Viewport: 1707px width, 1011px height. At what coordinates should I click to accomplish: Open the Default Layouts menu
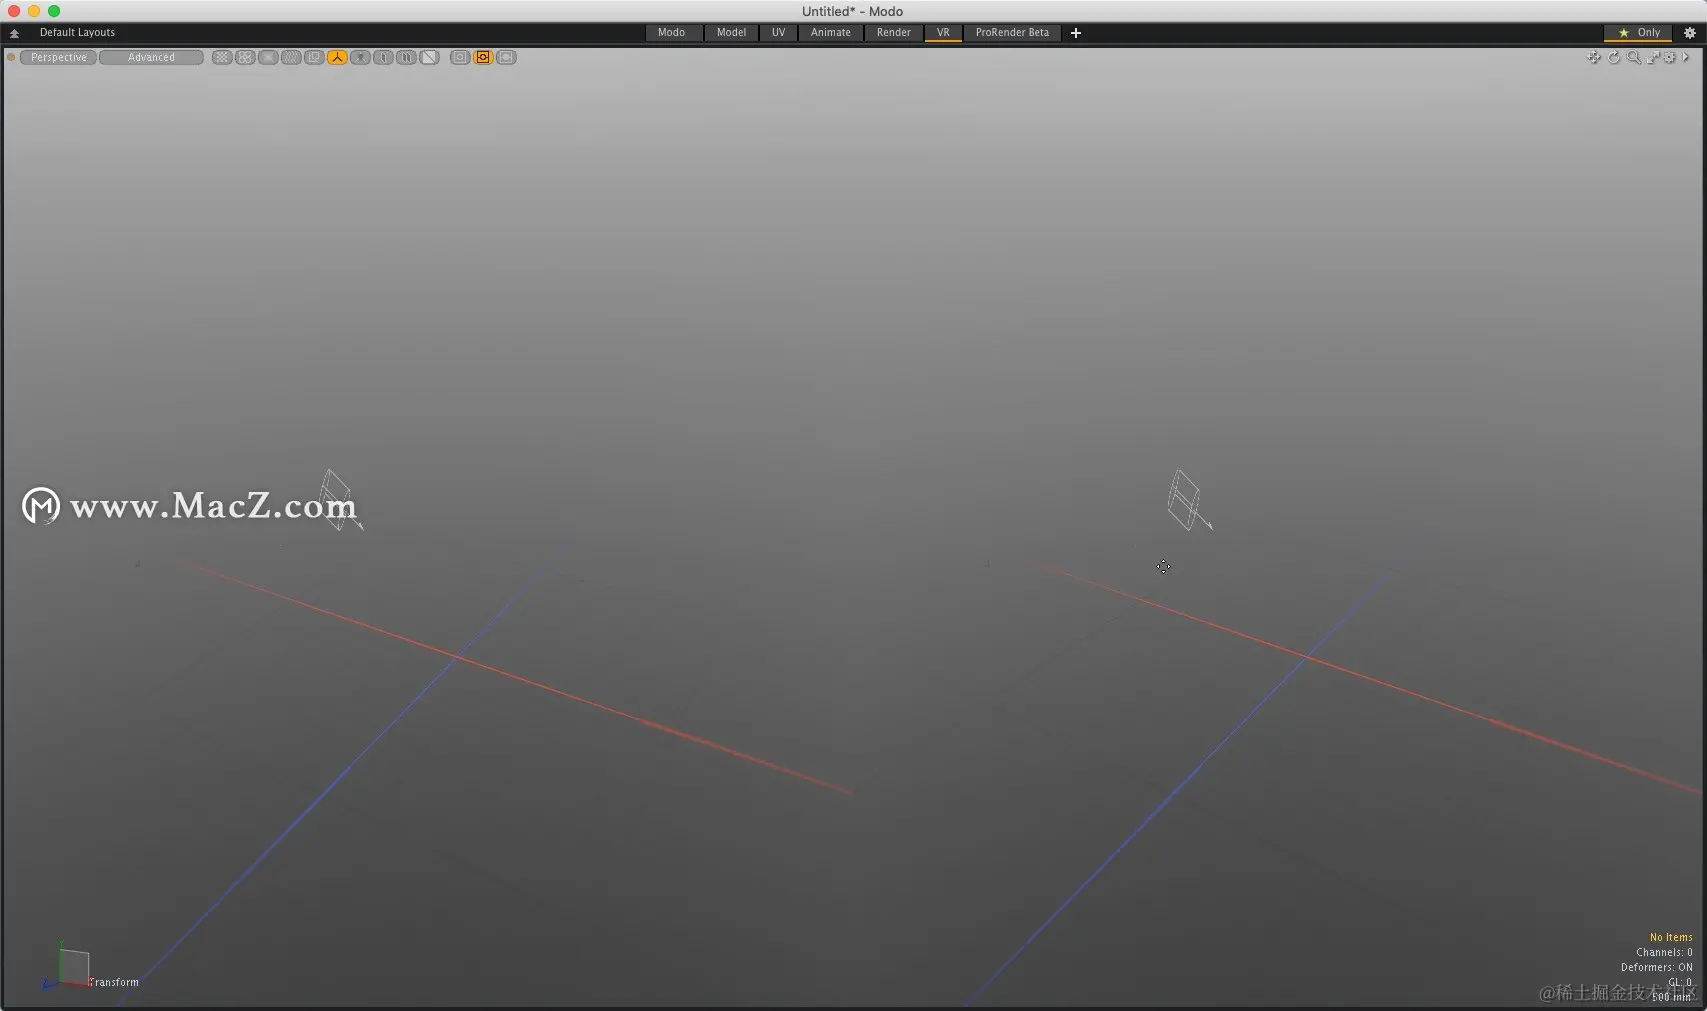(77, 33)
